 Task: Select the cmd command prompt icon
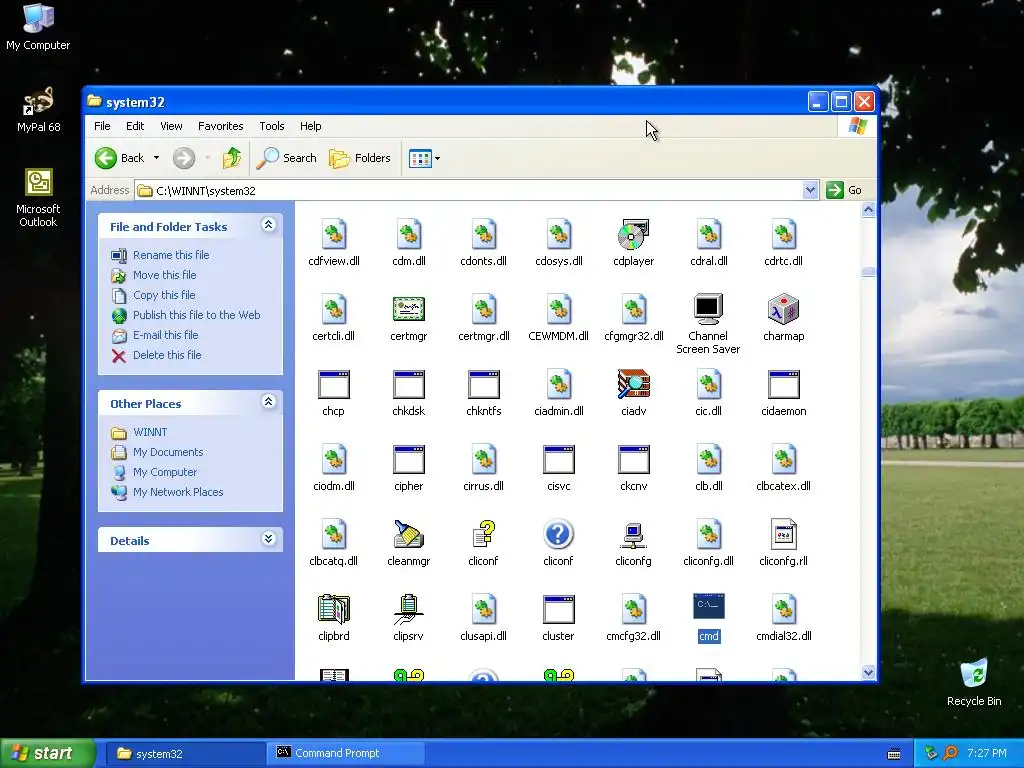(709, 607)
